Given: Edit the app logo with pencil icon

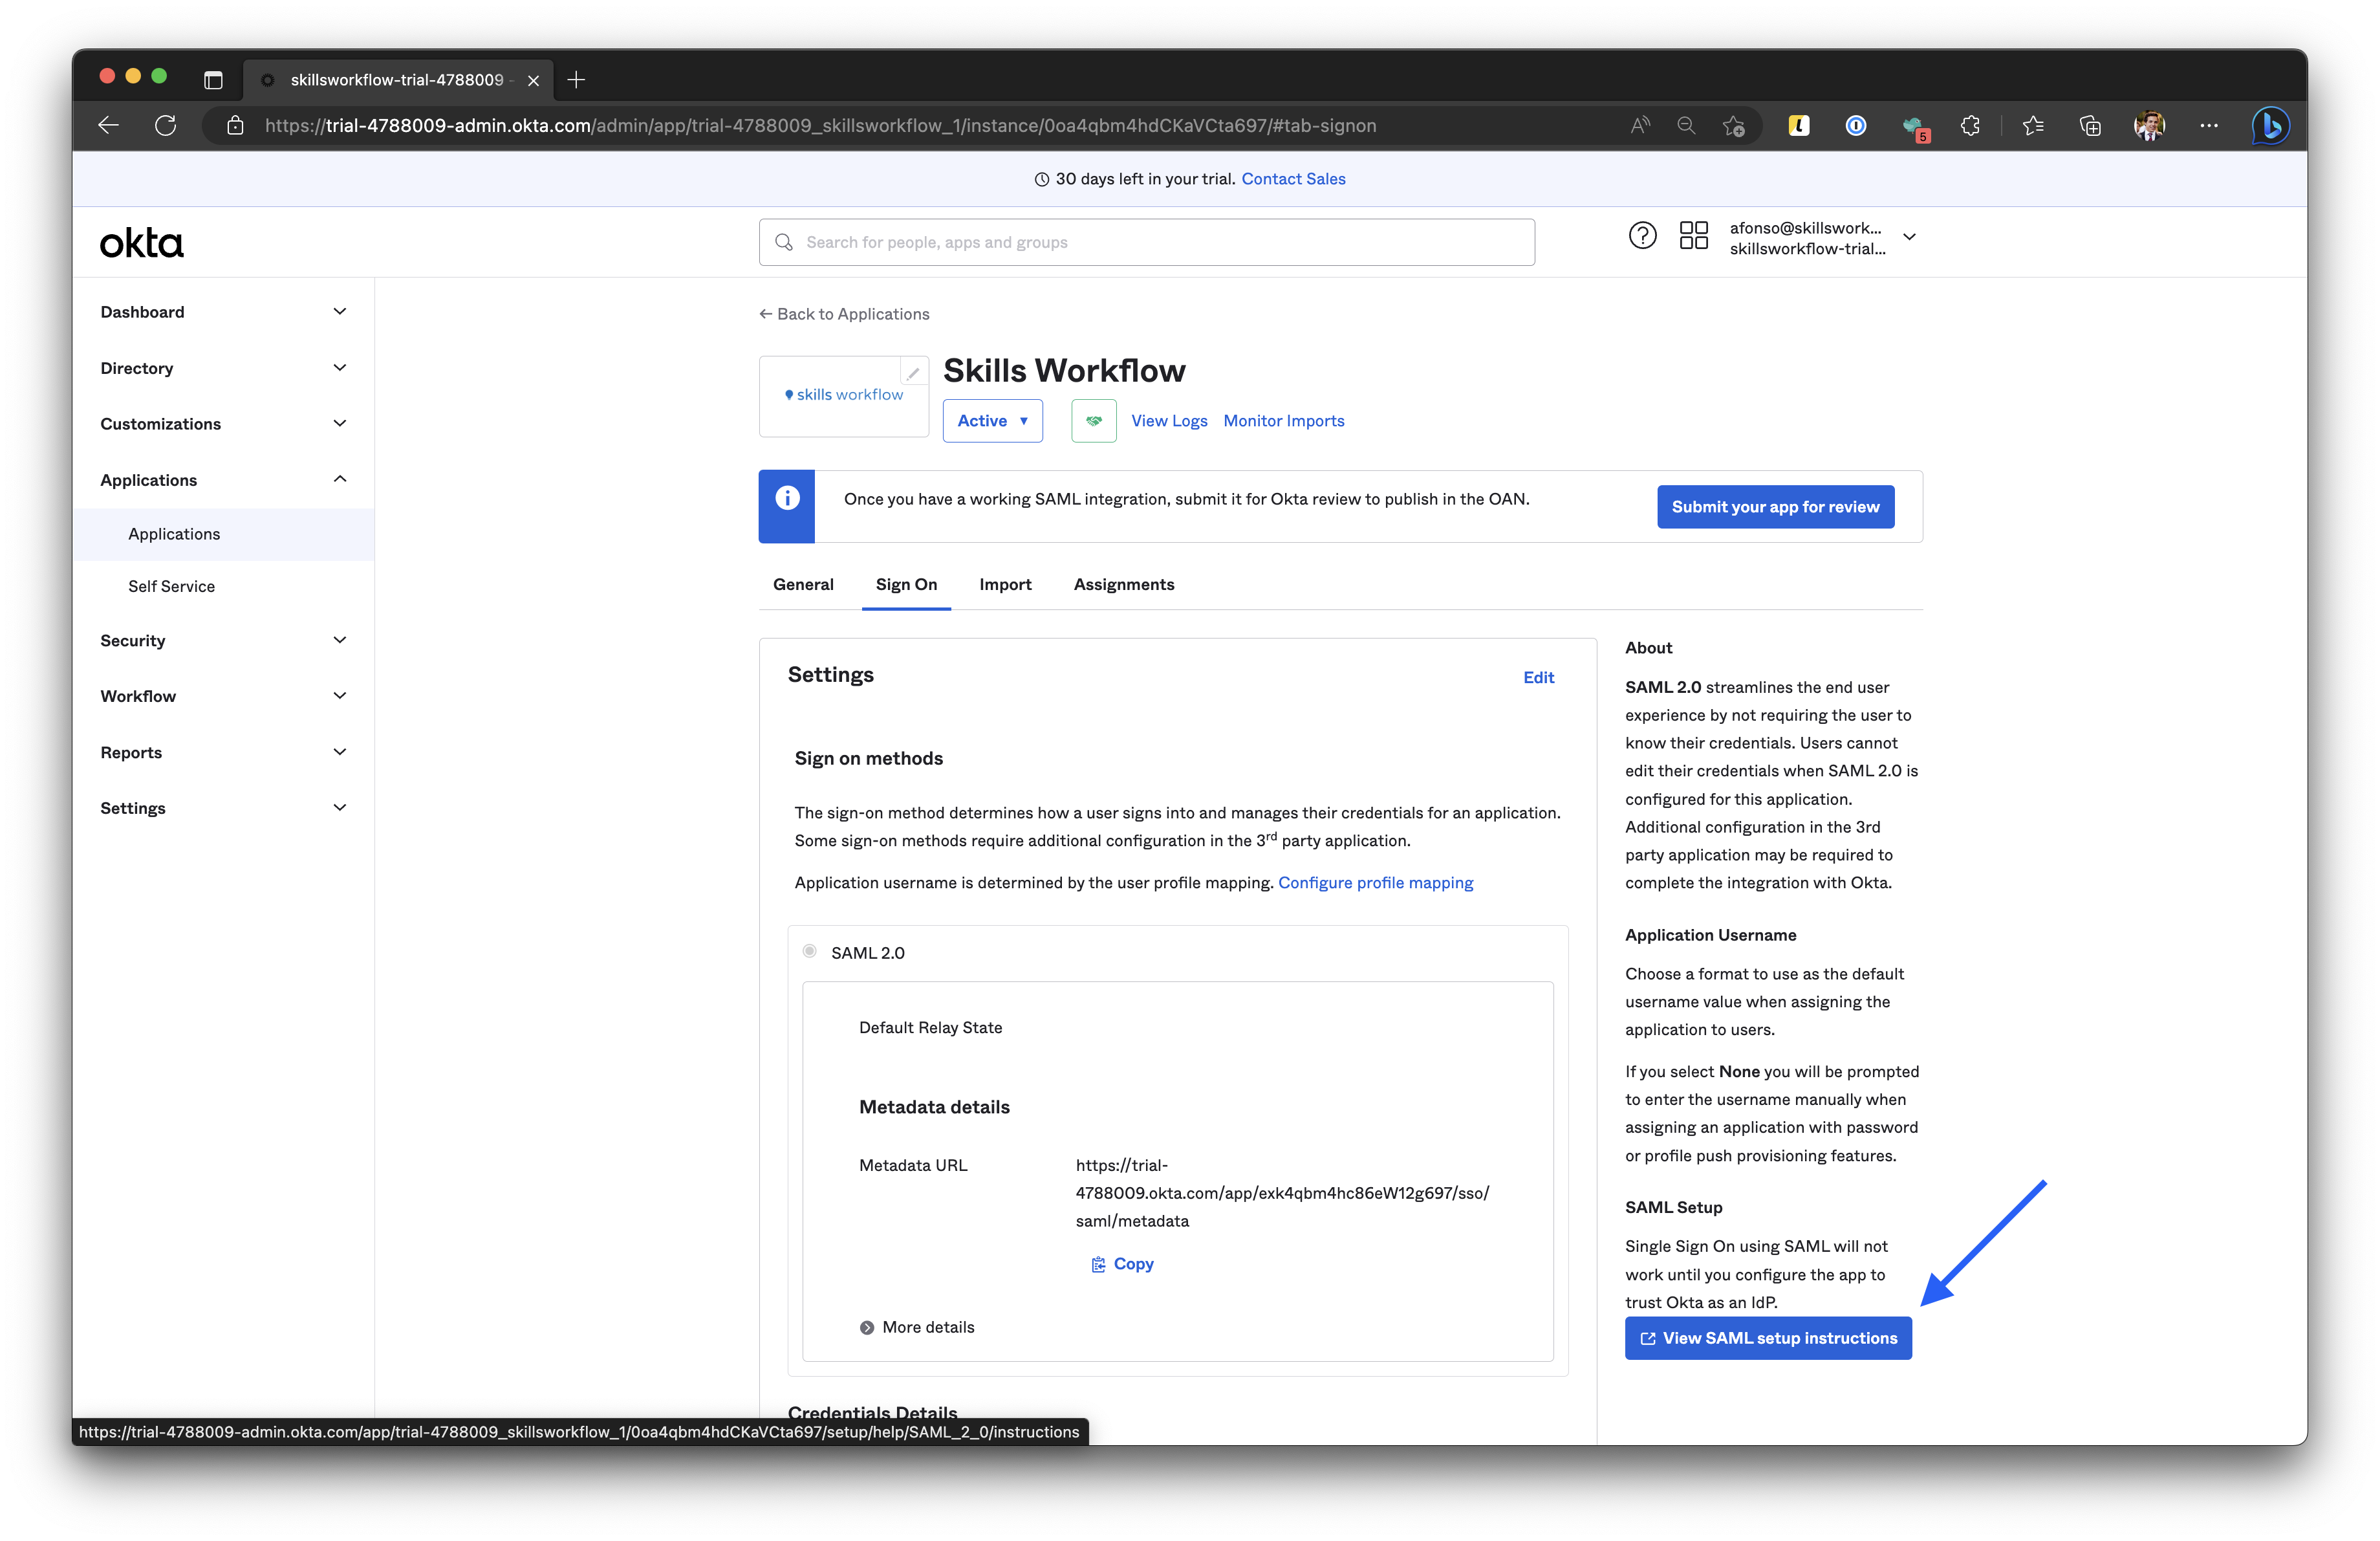Looking at the screenshot, I should coord(913,372).
